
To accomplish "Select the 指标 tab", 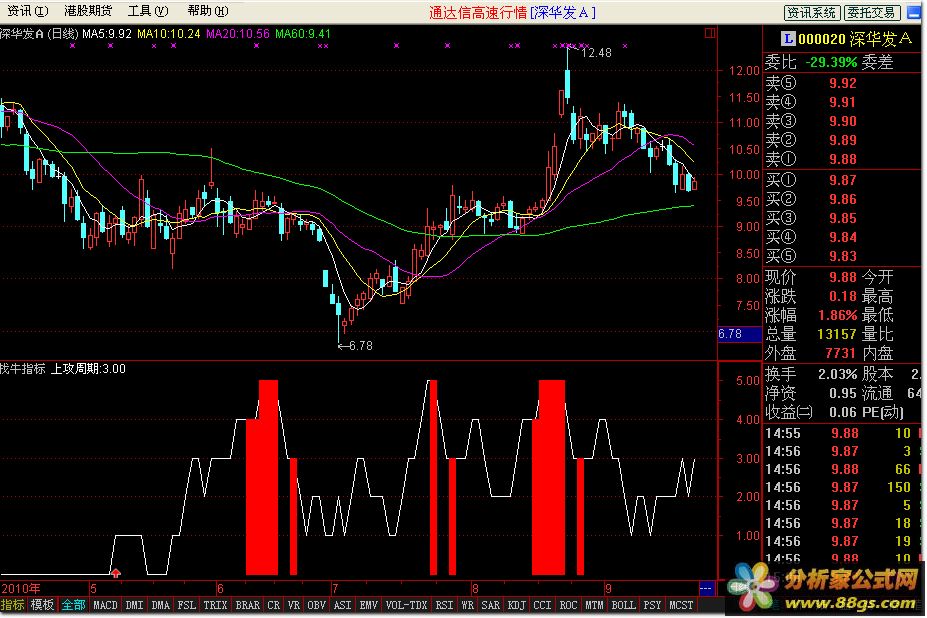I will (12, 605).
